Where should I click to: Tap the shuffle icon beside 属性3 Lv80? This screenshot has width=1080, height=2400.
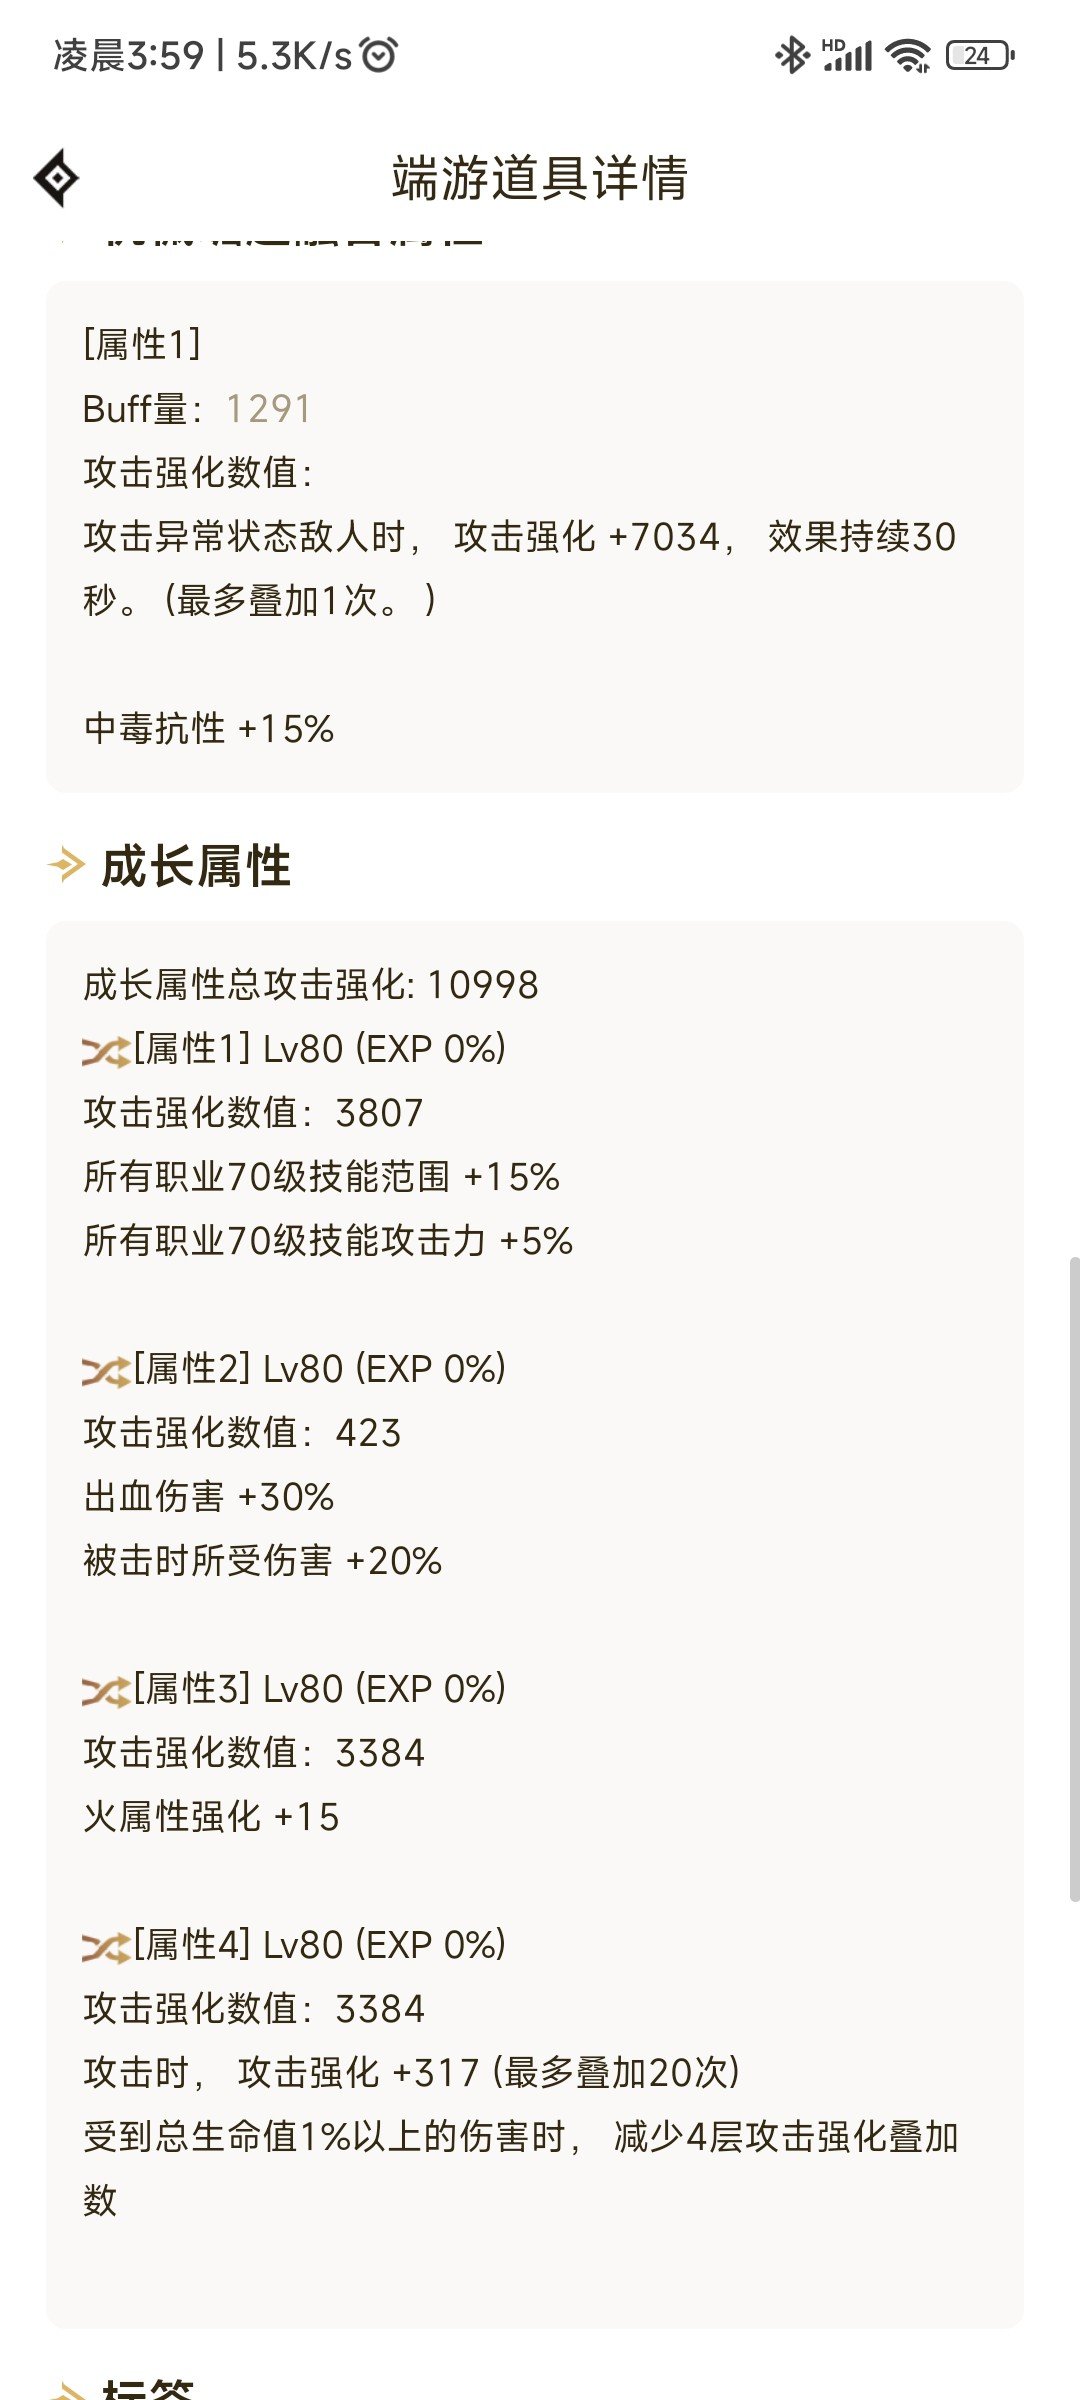tap(106, 1691)
